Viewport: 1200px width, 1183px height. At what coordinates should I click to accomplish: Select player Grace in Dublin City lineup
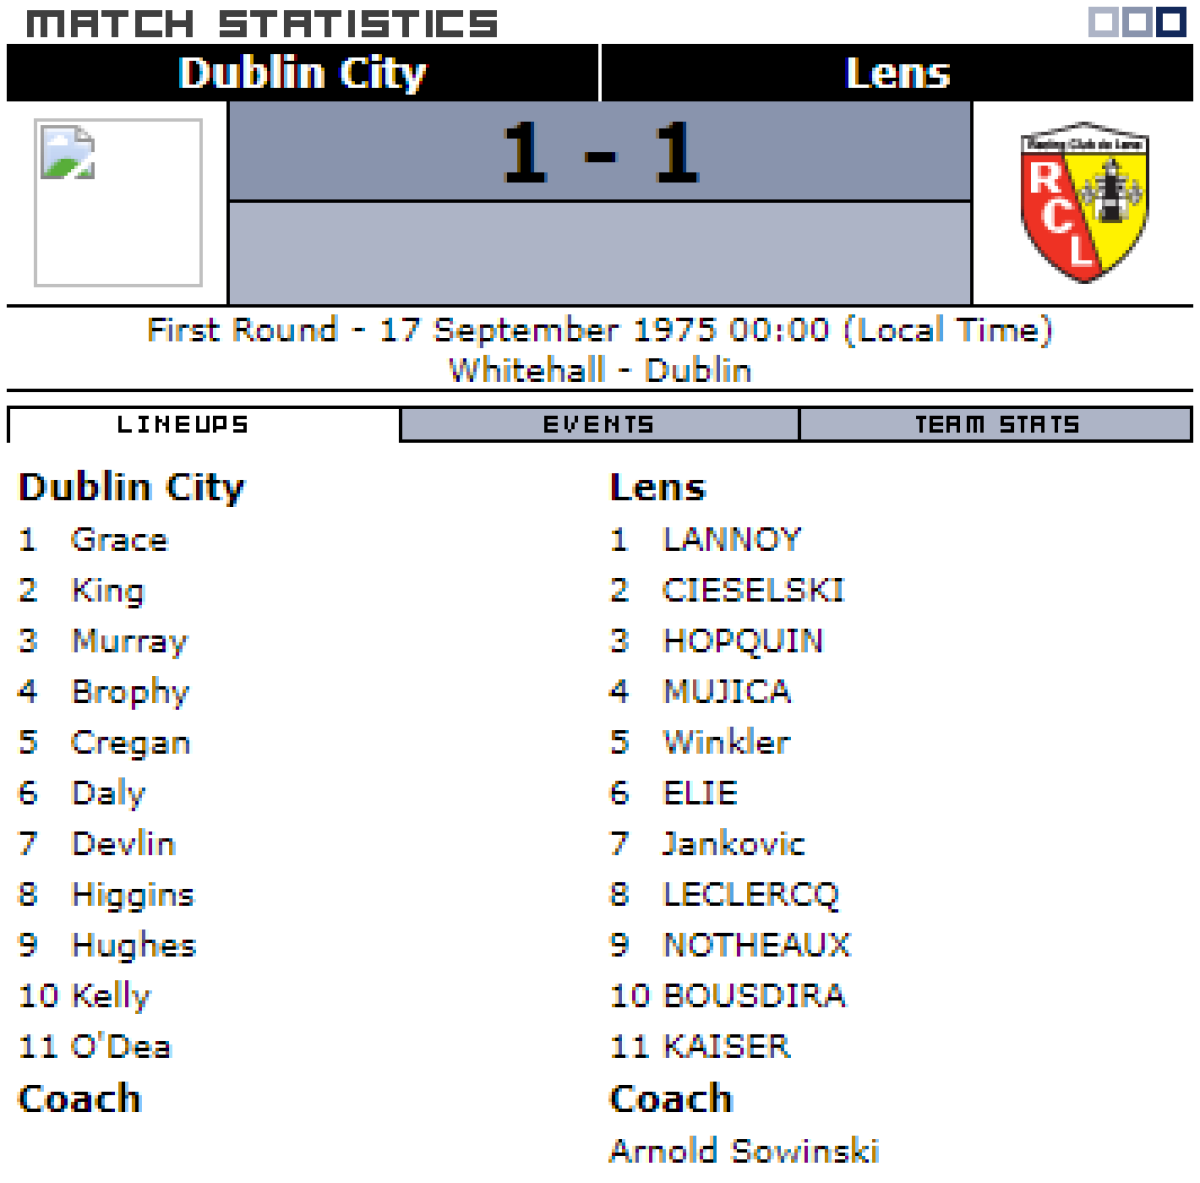pyautogui.click(x=120, y=540)
